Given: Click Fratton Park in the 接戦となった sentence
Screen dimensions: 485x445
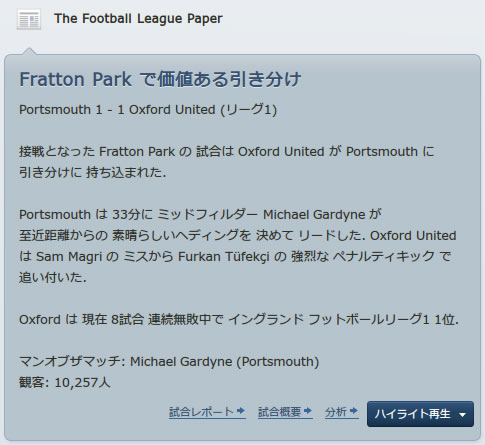Looking at the screenshot, I should point(137,152).
